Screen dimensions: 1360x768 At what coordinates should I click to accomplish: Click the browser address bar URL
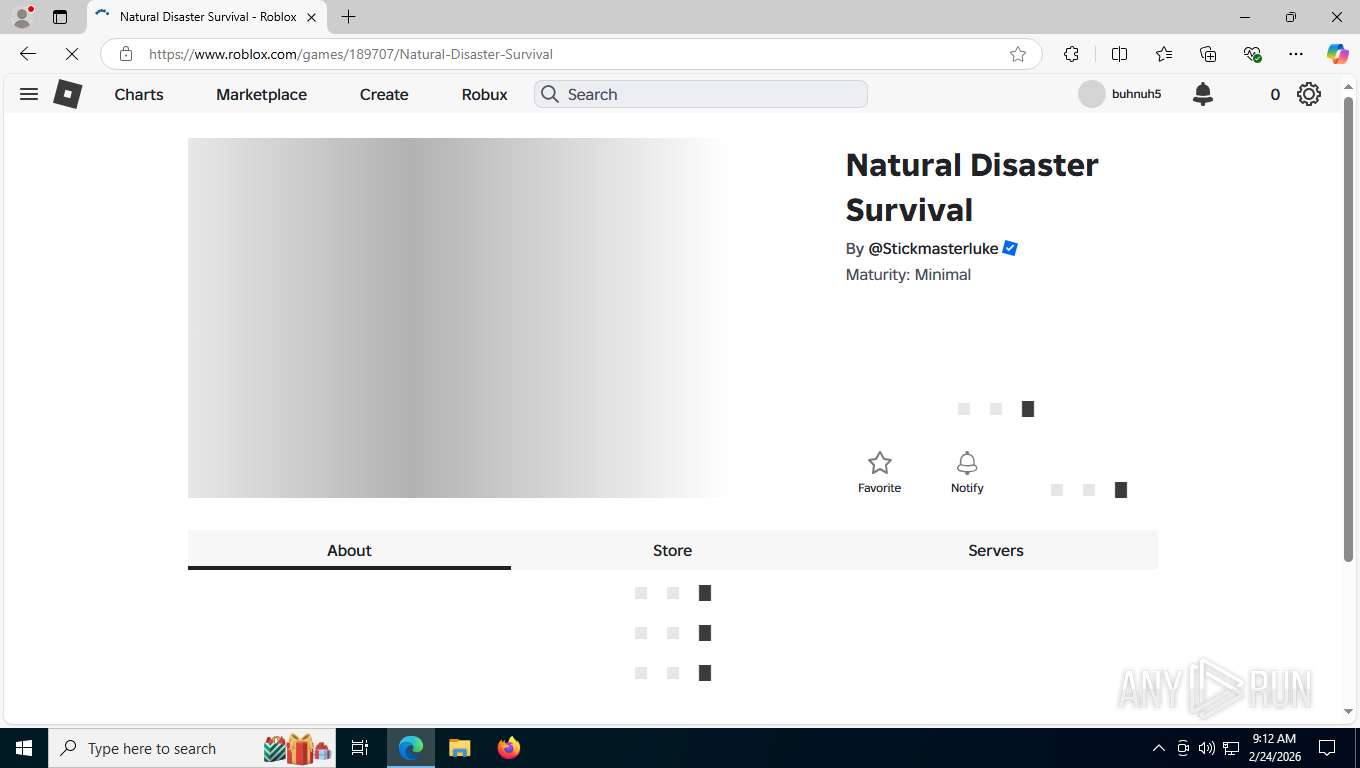351,54
